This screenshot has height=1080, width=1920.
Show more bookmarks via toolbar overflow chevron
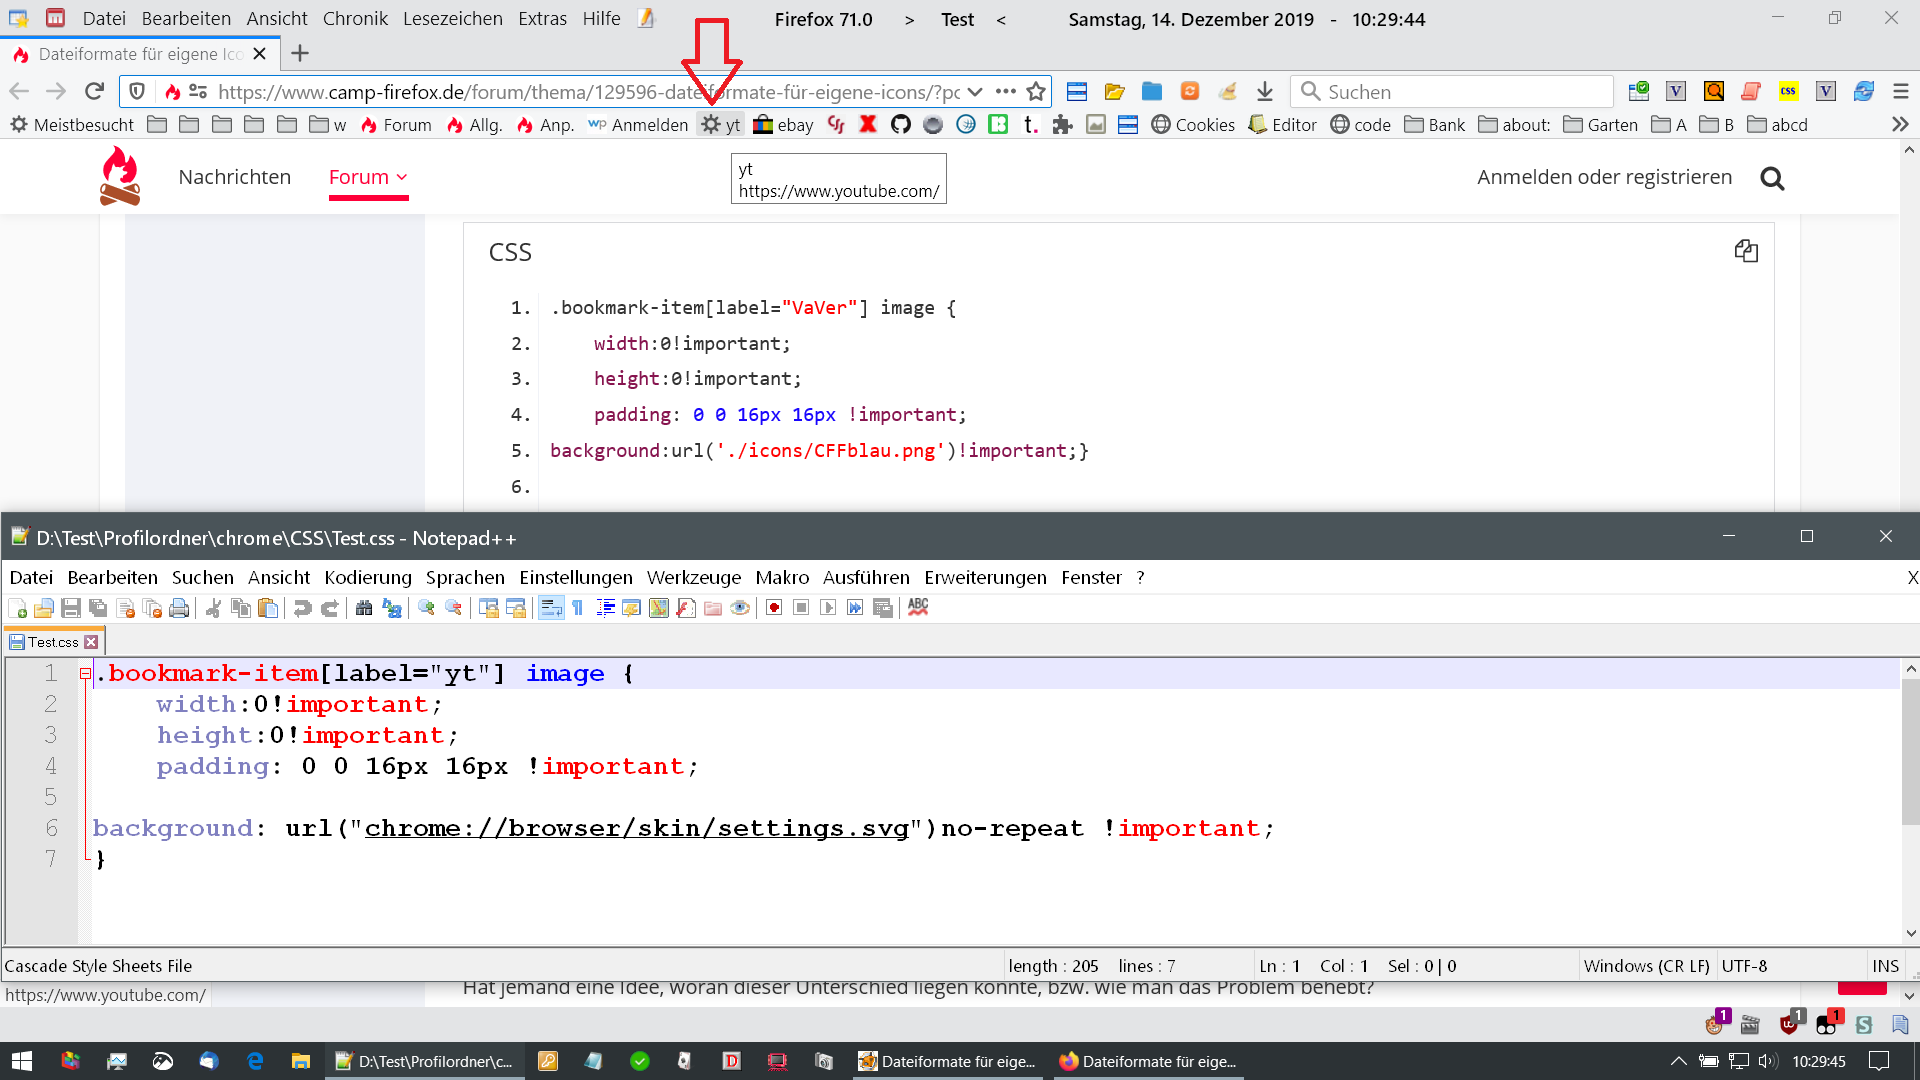tap(1900, 125)
